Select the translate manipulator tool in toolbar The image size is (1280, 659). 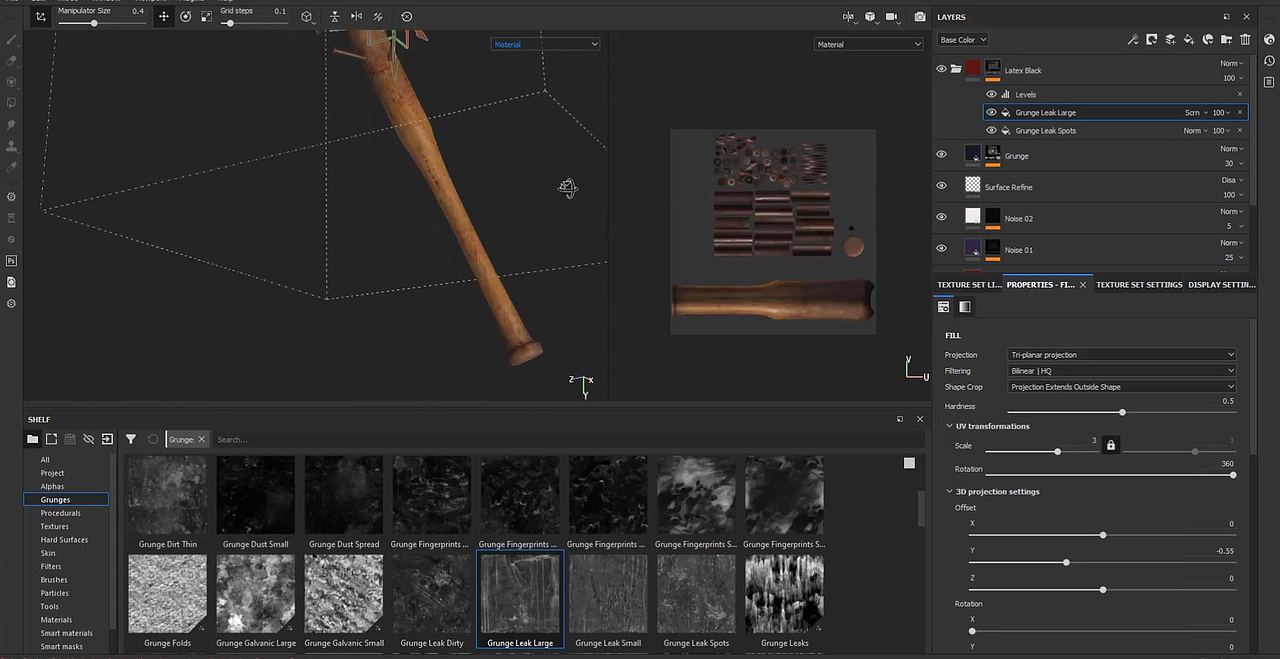(164, 17)
